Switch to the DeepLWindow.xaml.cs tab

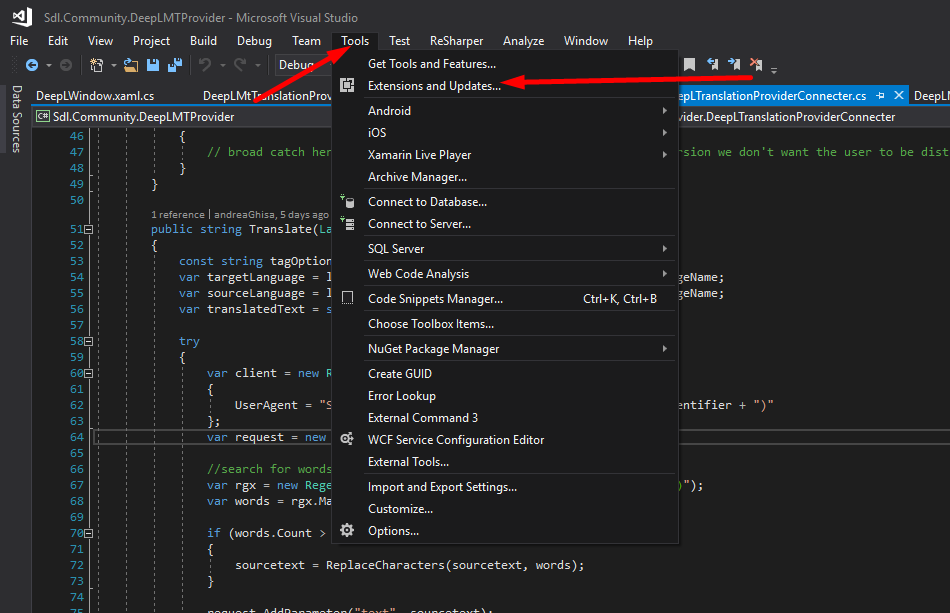click(x=95, y=96)
